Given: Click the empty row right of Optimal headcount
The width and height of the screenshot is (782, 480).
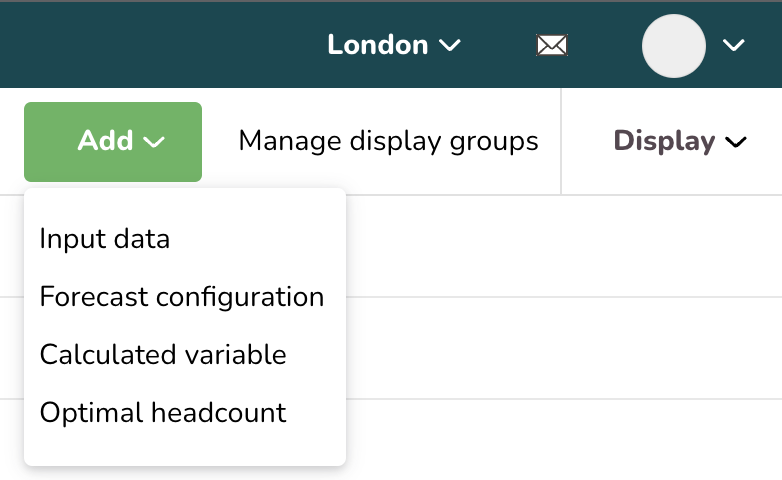Looking at the screenshot, I should pyautogui.click(x=564, y=439).
